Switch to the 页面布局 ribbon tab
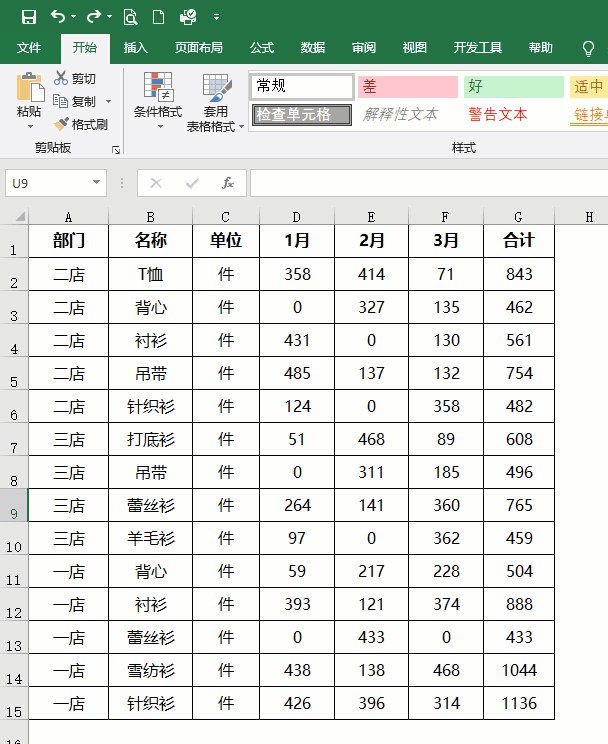This screenshot has height=744, width=608. 198,47
